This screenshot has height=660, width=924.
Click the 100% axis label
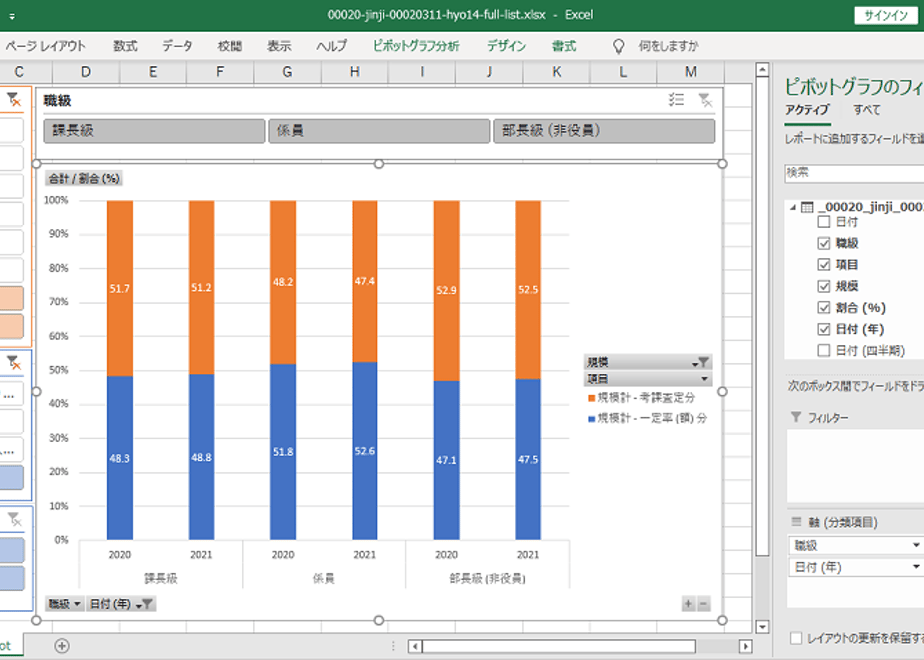[57, 200]
